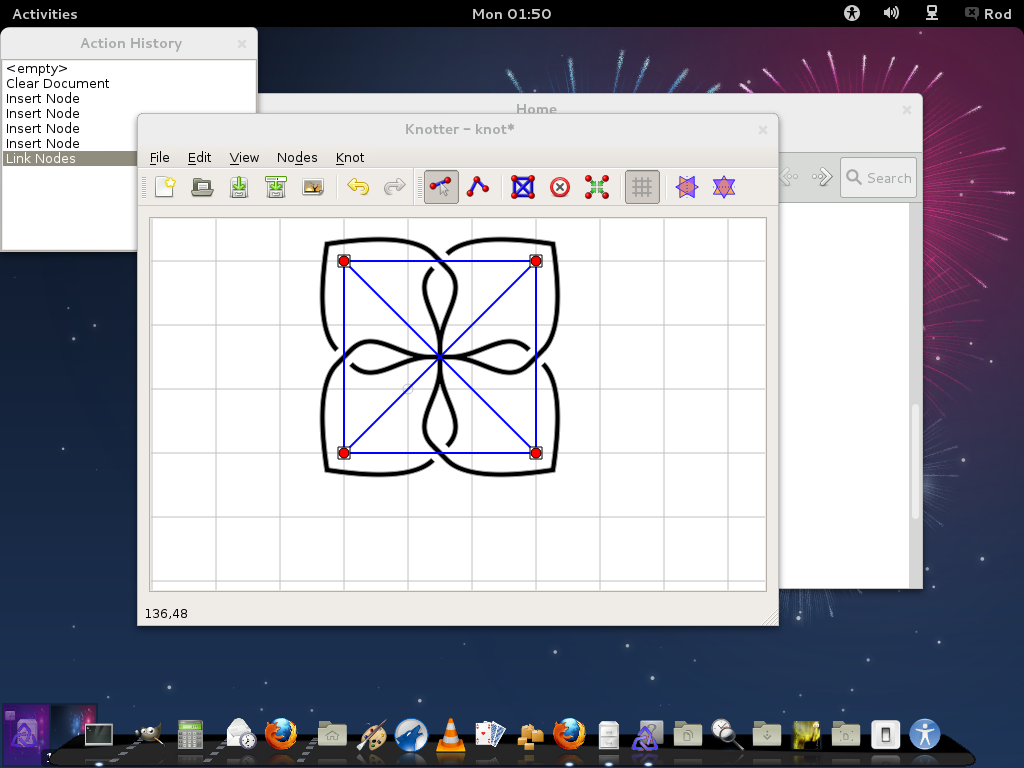Click the Search field in Home window
This screenshot has height=768, width=1024.
(x=878, y=178)
